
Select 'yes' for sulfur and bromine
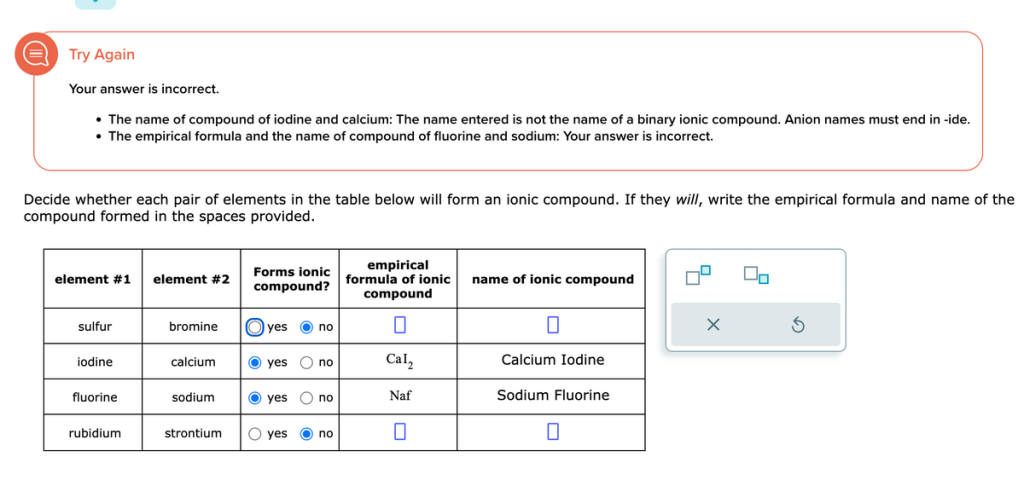(x=255, y=327)
